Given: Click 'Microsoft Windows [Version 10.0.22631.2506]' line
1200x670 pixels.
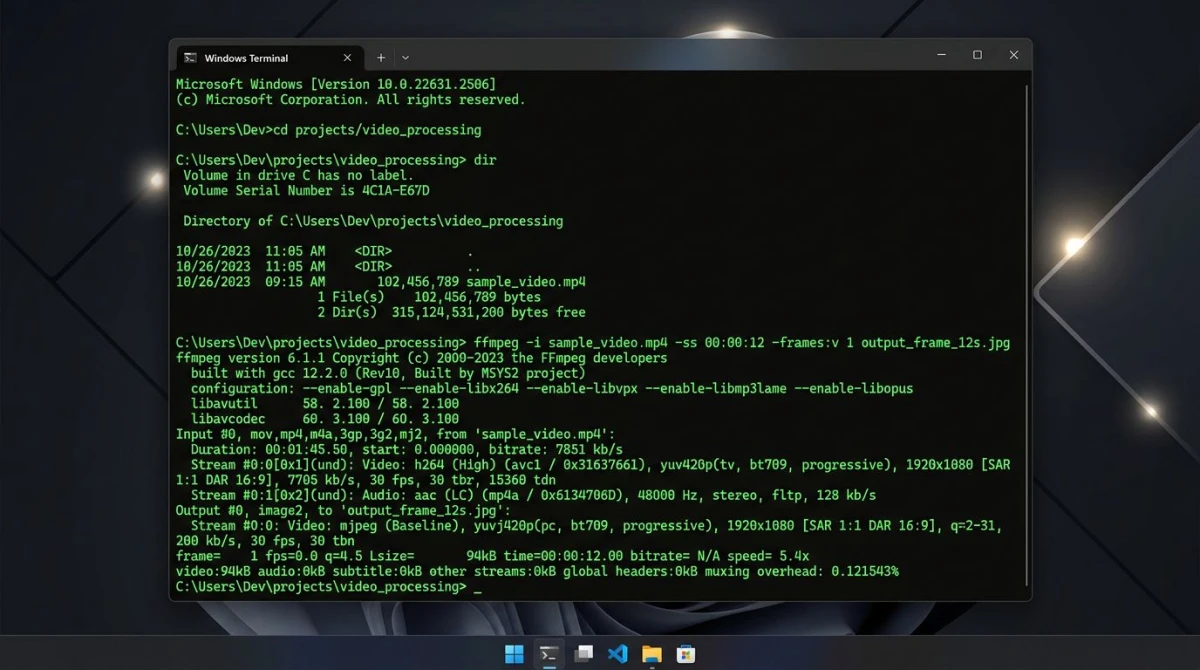Looking at the screenshot, I should pyautogui.click(x=336, y=84).
